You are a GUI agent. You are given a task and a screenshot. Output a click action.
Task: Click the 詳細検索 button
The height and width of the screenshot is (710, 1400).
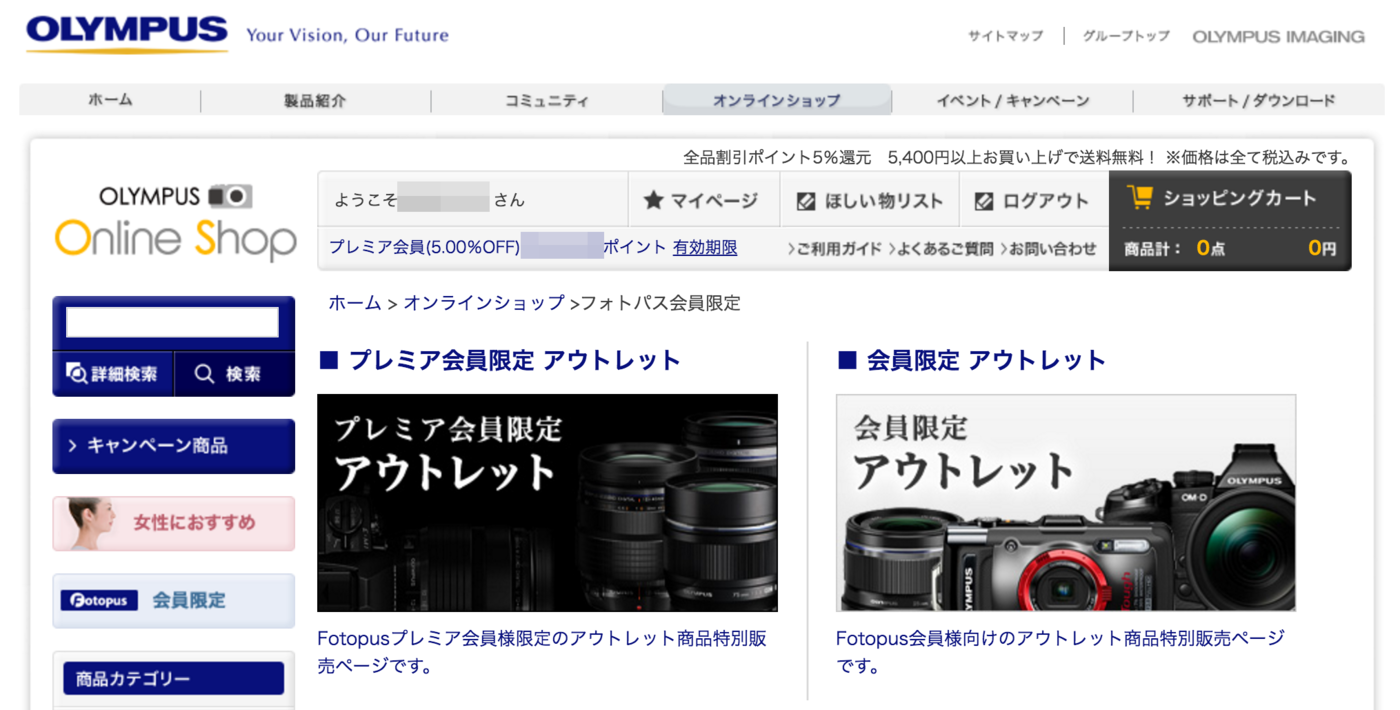tap(113, 374)
